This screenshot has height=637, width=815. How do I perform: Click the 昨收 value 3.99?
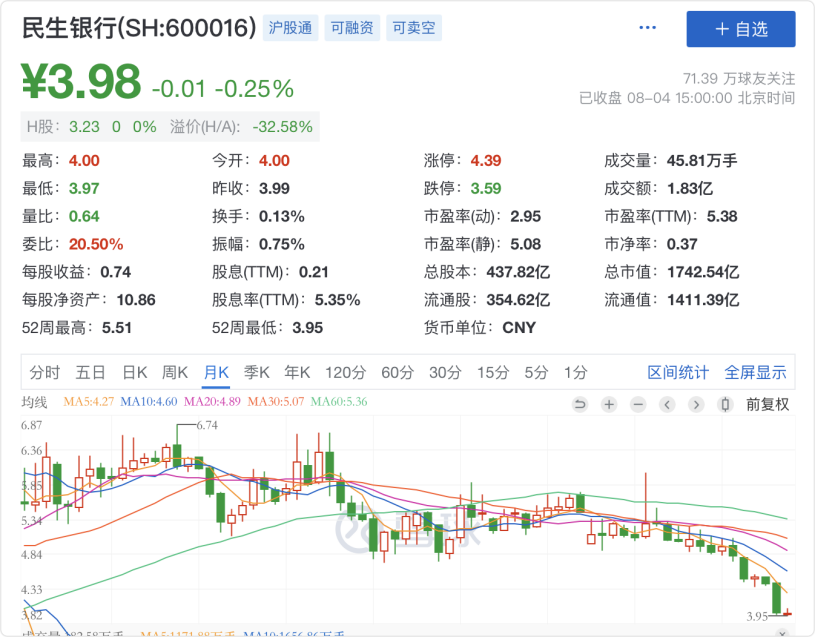coord(274,189)
